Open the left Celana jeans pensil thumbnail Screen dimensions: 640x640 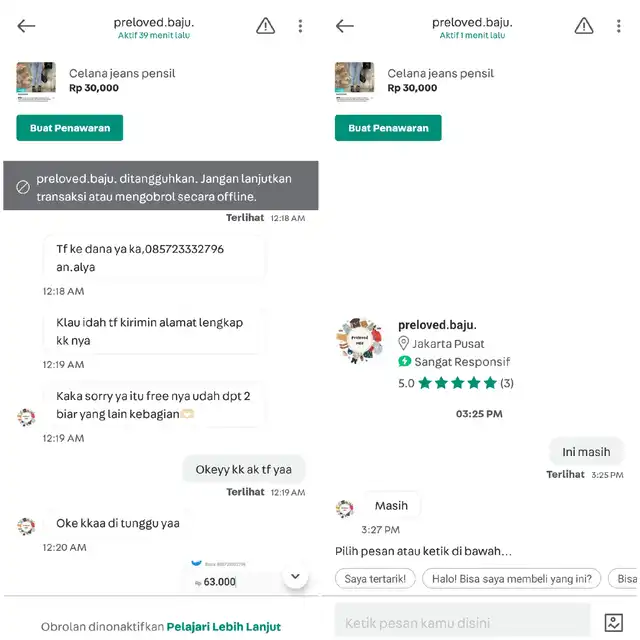[x=36, y=81]
